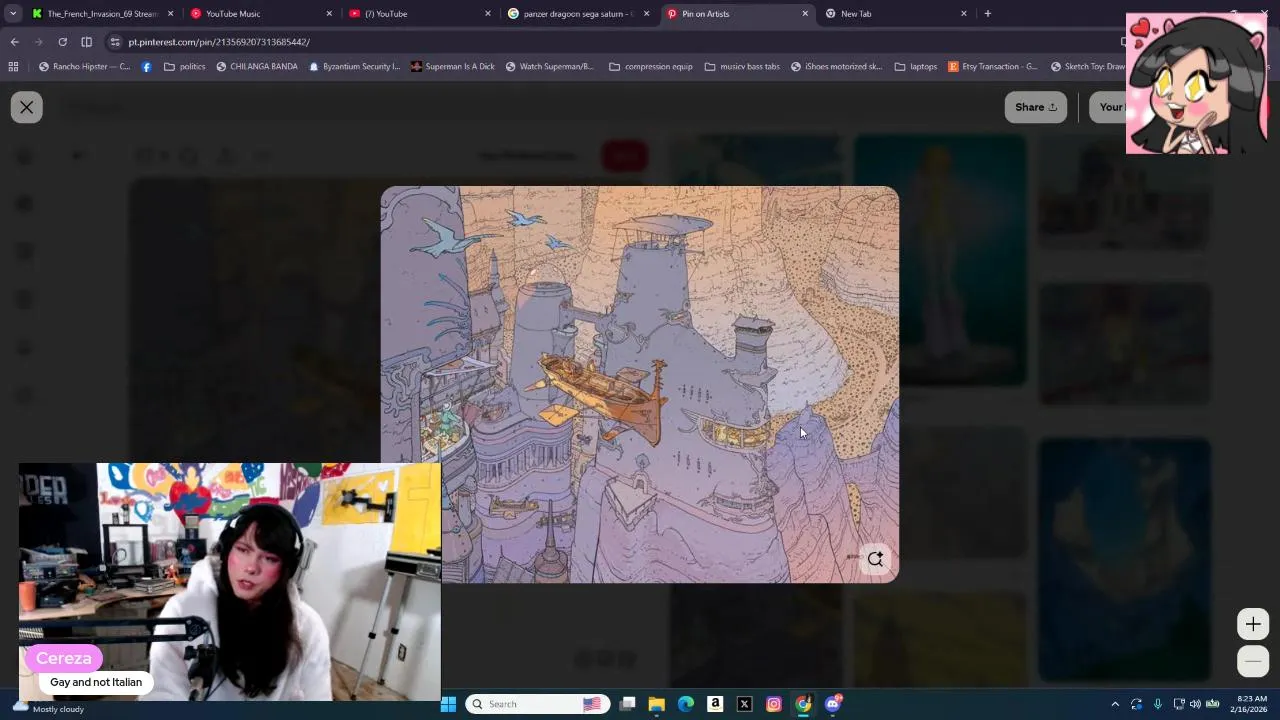Image resolution: width=1280 pixels, height=720 pixels.
Task: Click the taskbar Search box
Action: tap(536, 704)
